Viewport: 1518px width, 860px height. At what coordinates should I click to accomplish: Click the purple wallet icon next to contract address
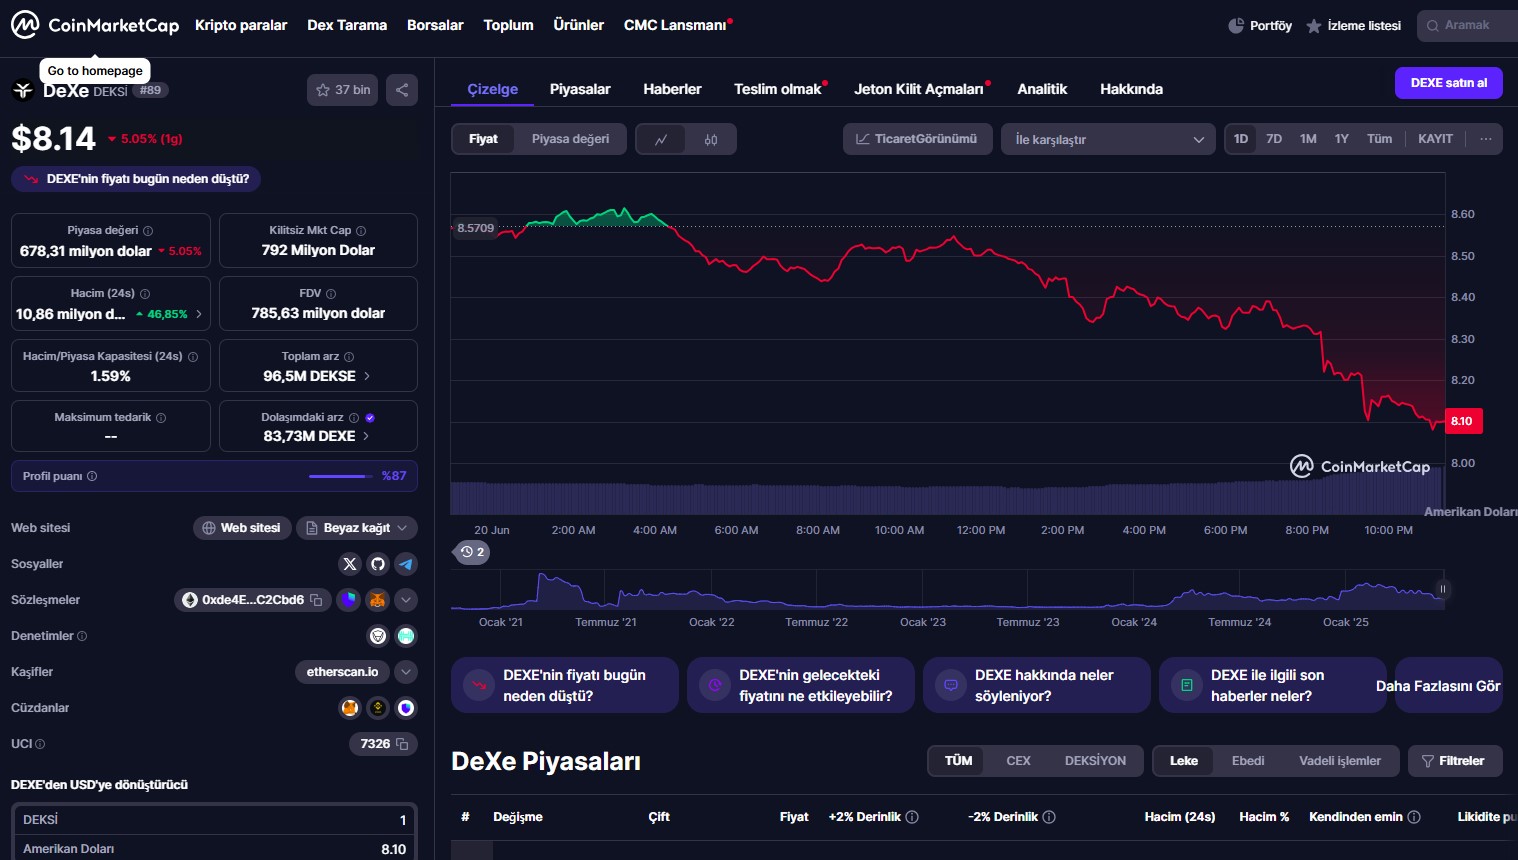[x=348, y=600]
